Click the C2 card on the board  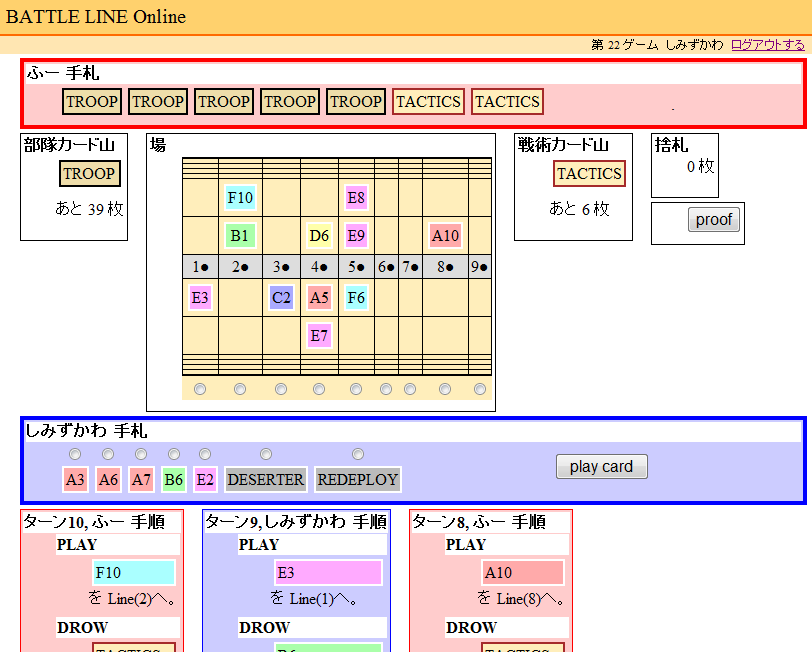[x=281, y=298]
